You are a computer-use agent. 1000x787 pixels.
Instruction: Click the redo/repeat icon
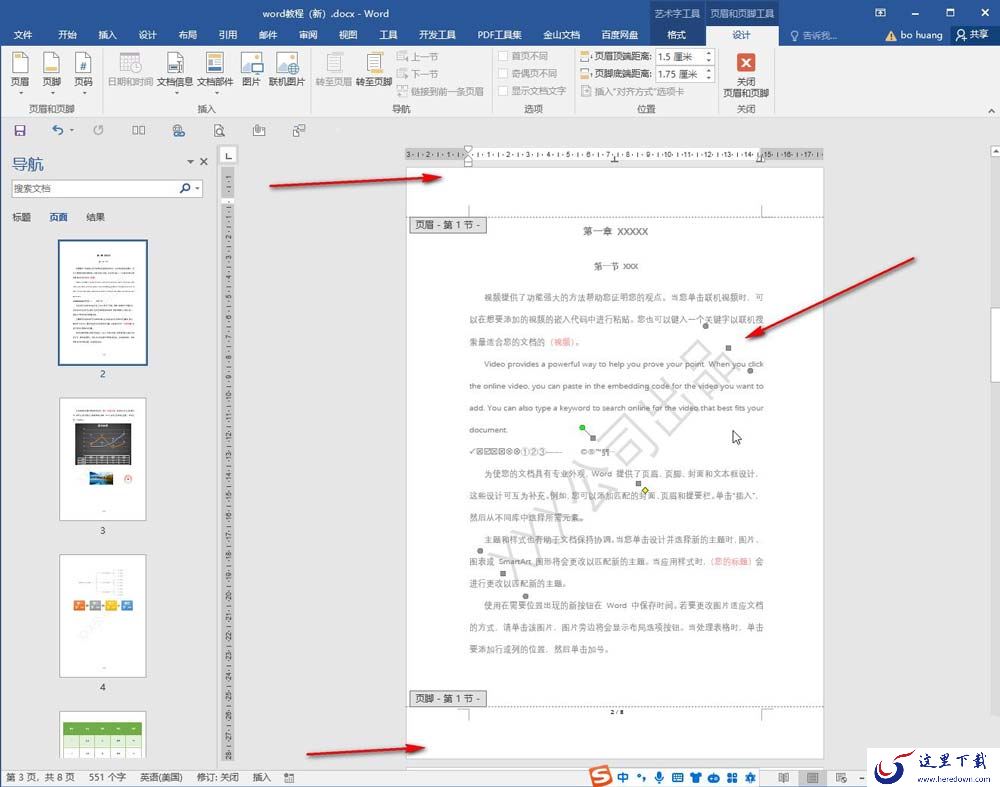[x=98, y=130]
